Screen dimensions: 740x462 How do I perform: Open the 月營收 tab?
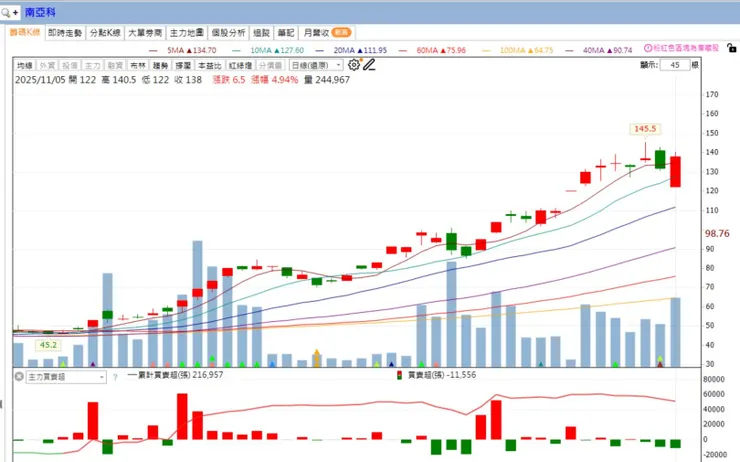[x=327, y=33]
